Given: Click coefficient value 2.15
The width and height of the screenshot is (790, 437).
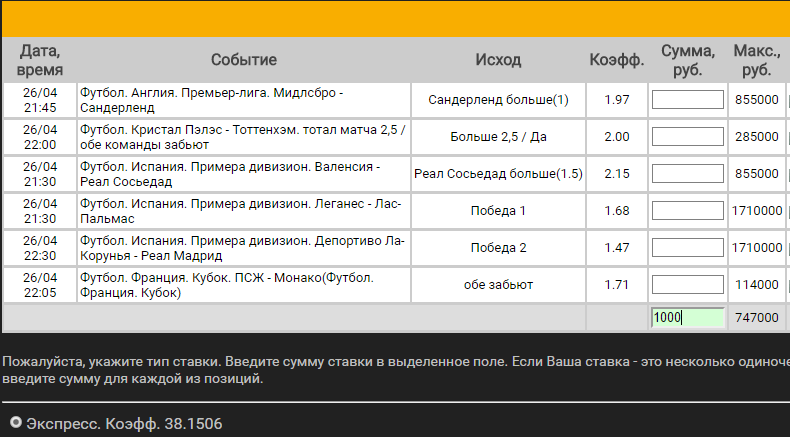Looking at the screenshot, I should [617, 174].
